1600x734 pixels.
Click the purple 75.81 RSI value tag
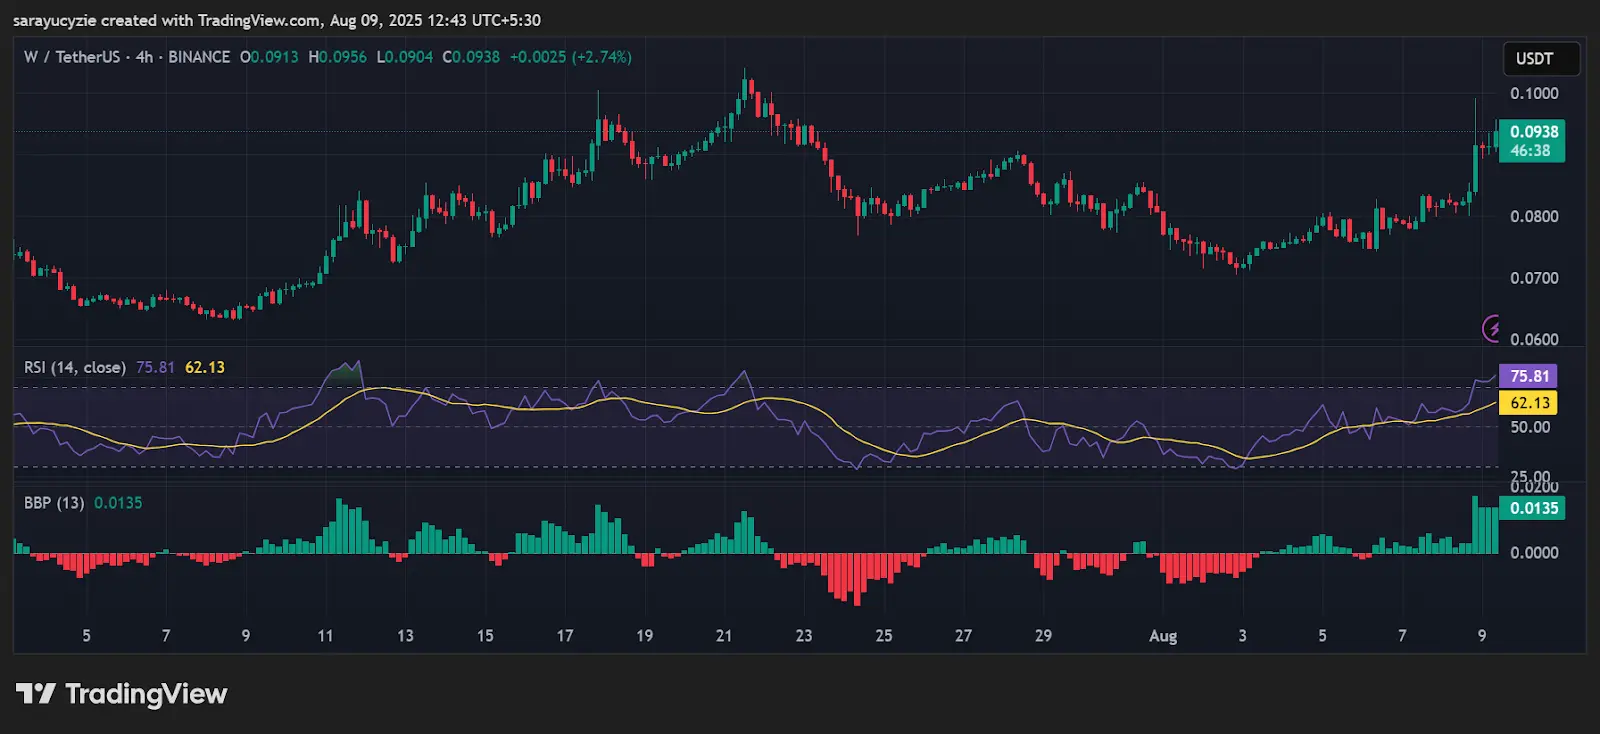pyautogui.click(x=1528, y=376)
